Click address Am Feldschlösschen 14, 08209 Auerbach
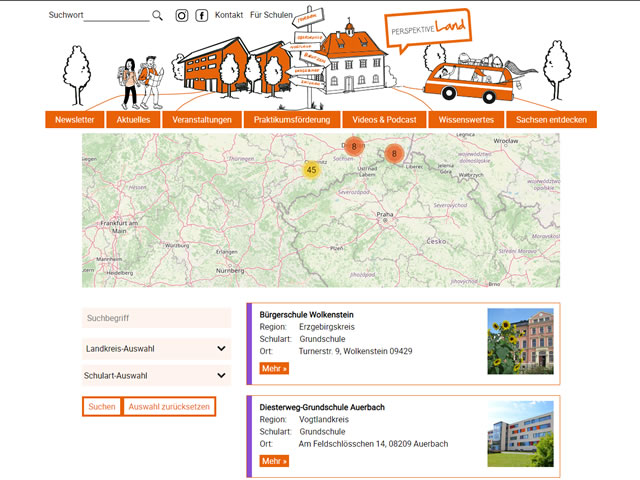 (373, 444)
